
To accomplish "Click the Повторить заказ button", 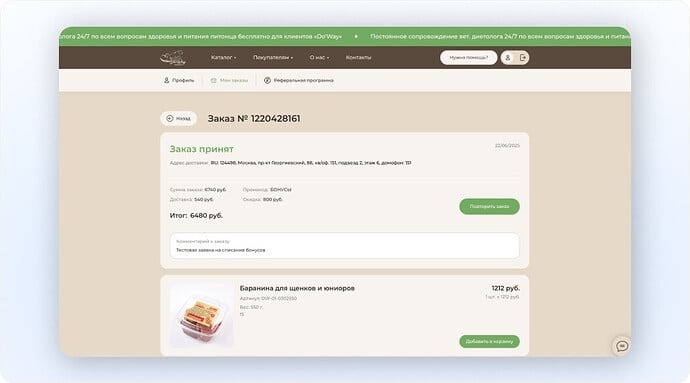I will [489, 206].
